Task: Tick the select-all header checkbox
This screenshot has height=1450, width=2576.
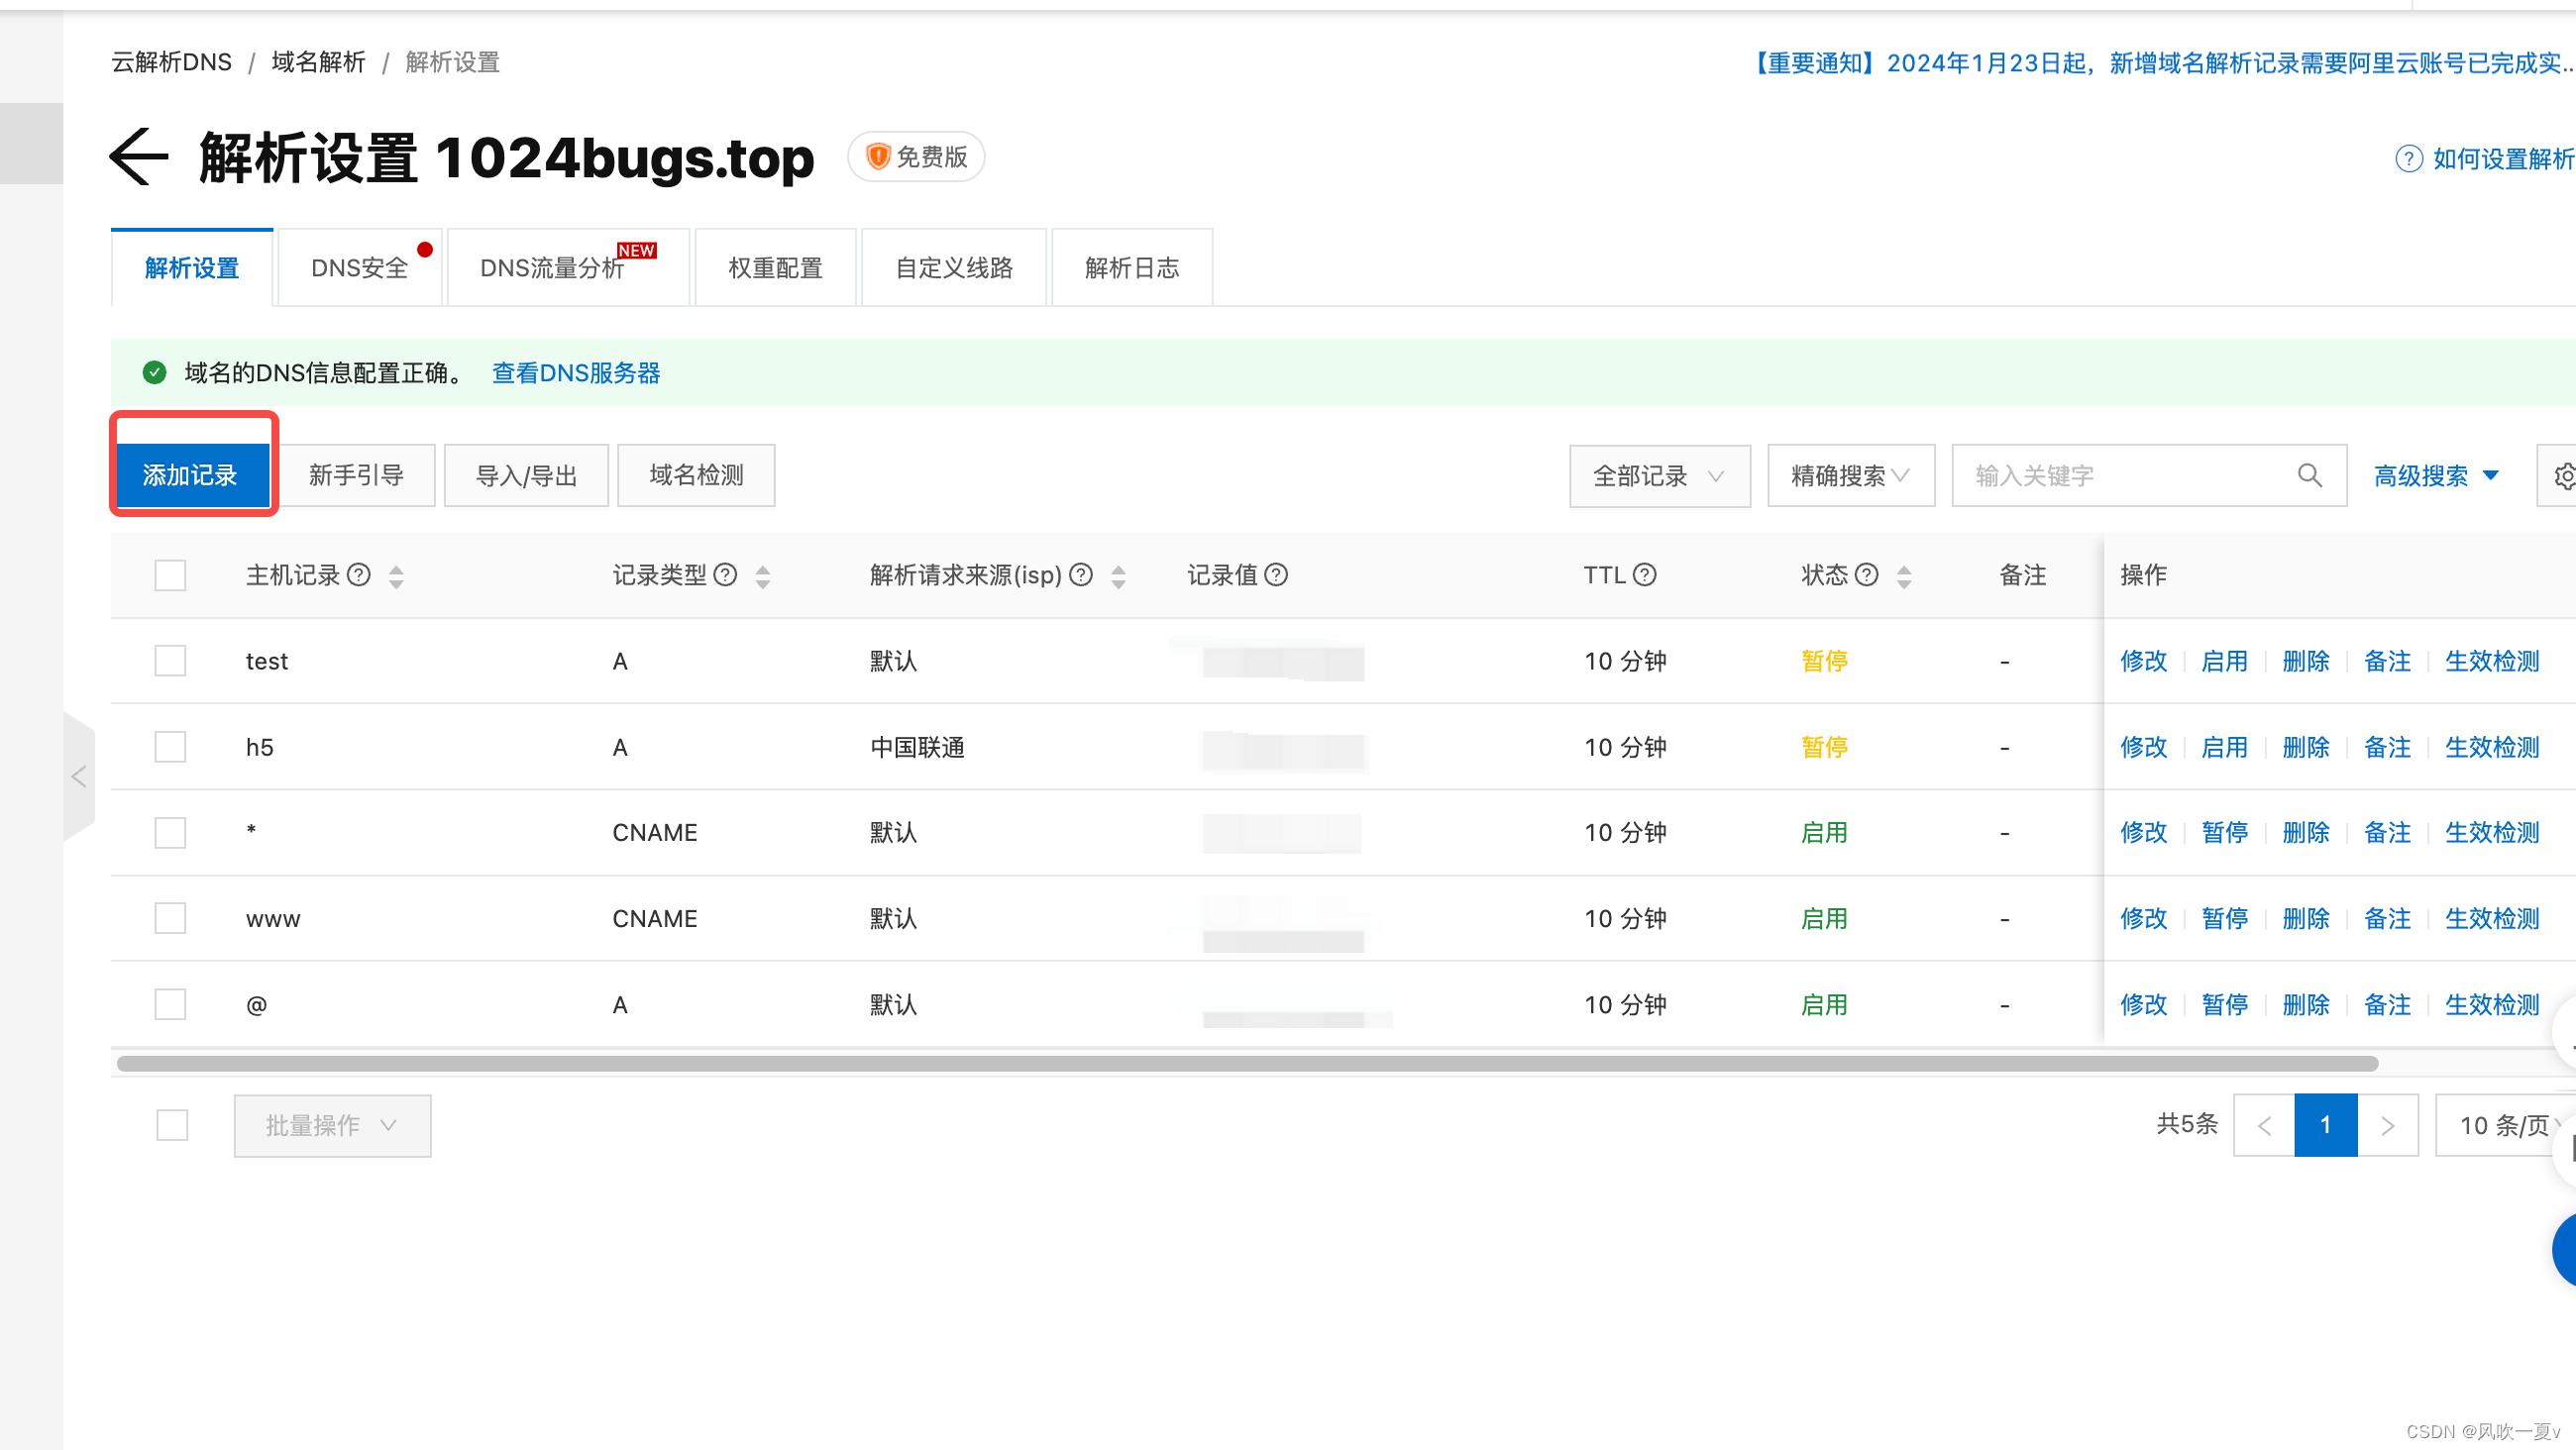Action: tap(170, 575)
